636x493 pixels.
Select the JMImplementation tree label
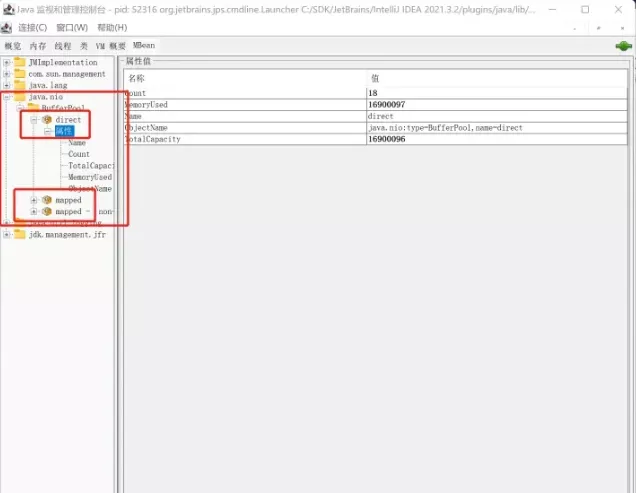(63, 62)
